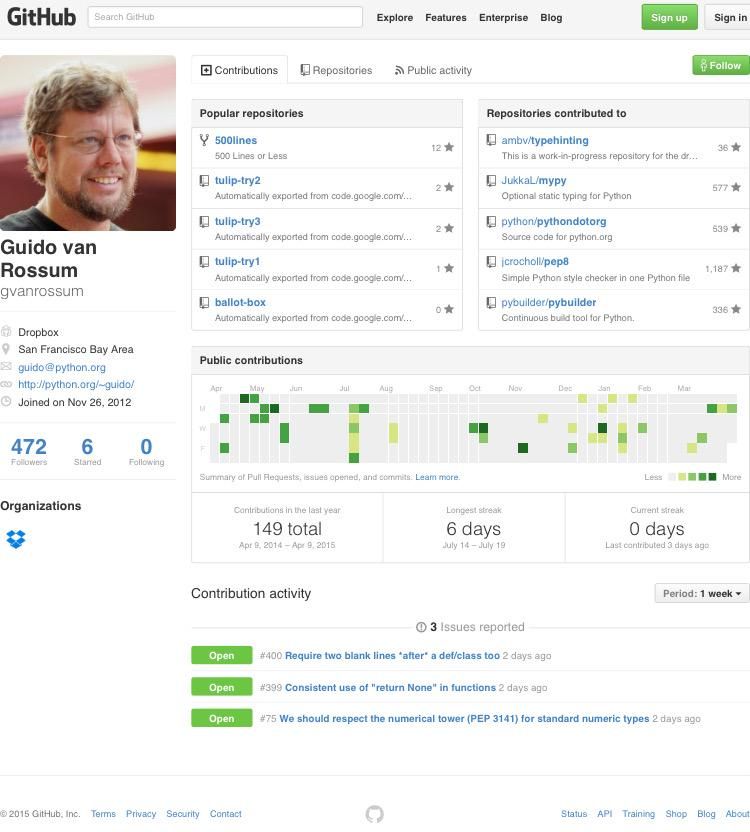Click the darkest green legend square
The width and height of the screenshot is (750, 832).
714,477
